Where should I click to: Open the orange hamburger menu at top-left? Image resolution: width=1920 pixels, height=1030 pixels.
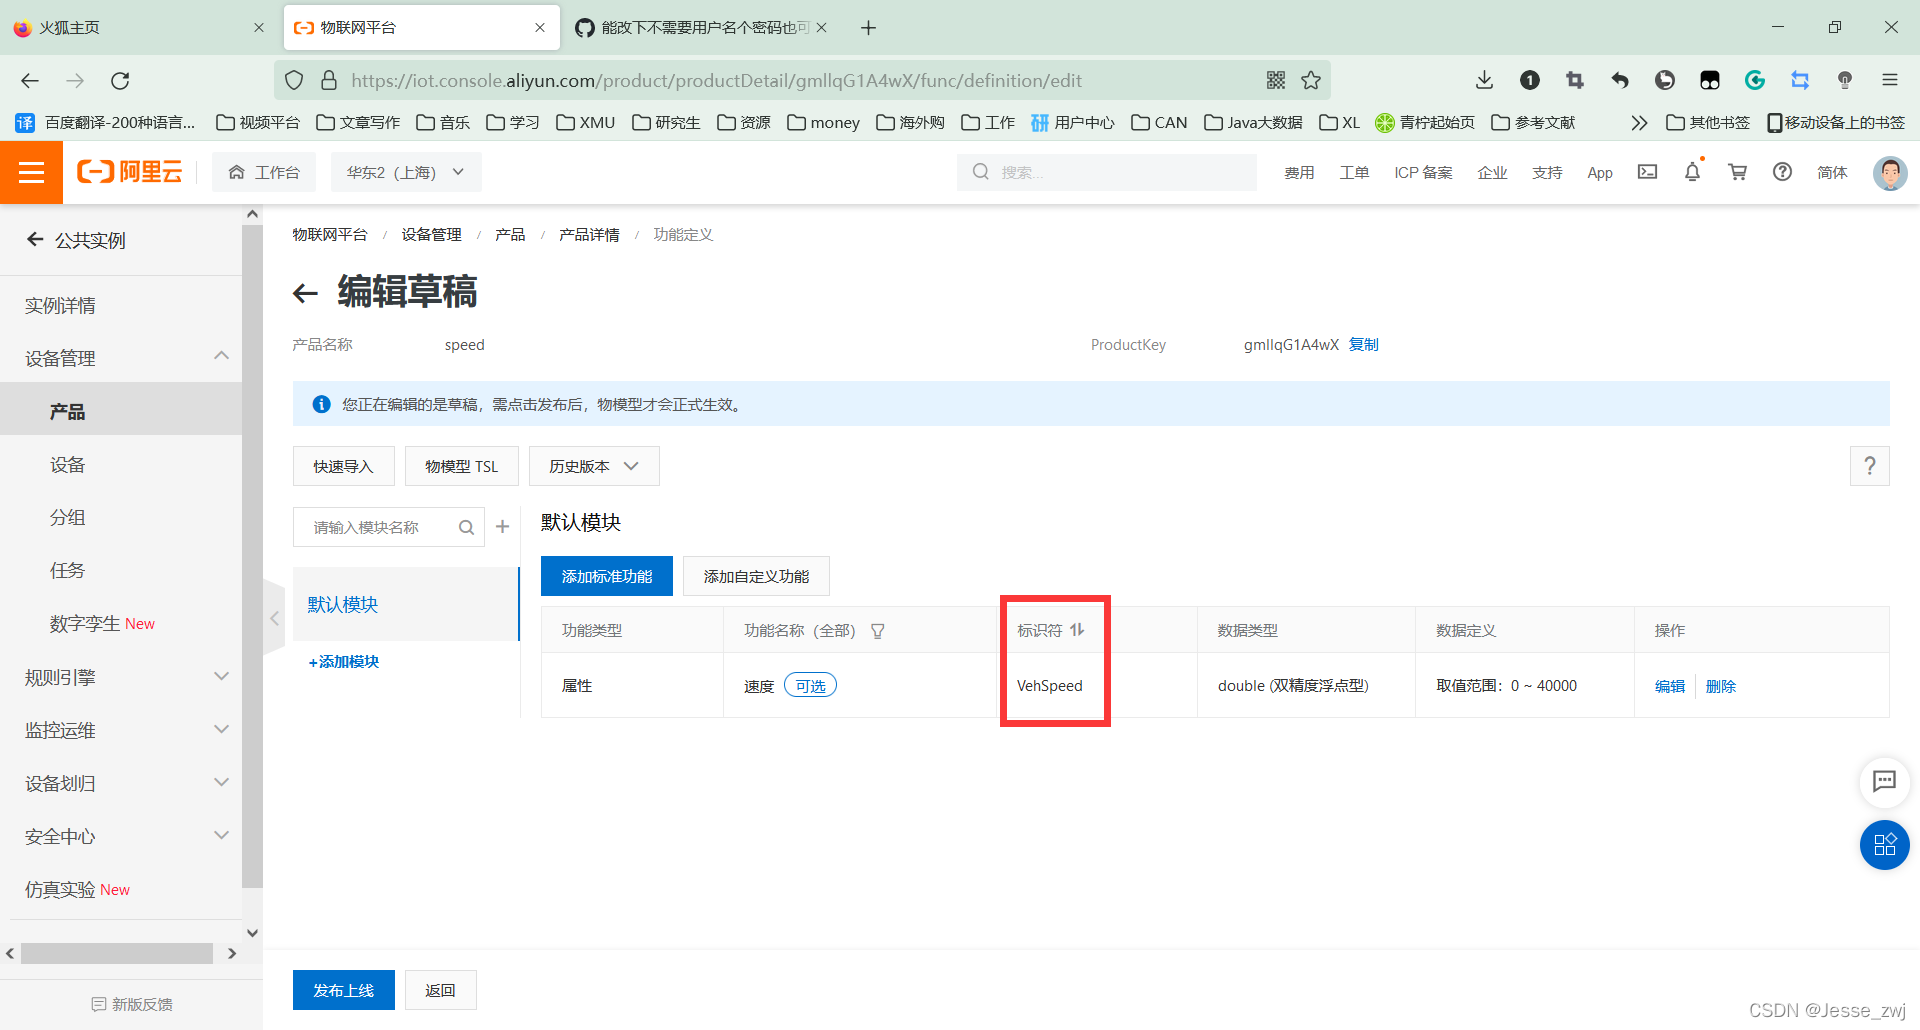pos(31,171)
